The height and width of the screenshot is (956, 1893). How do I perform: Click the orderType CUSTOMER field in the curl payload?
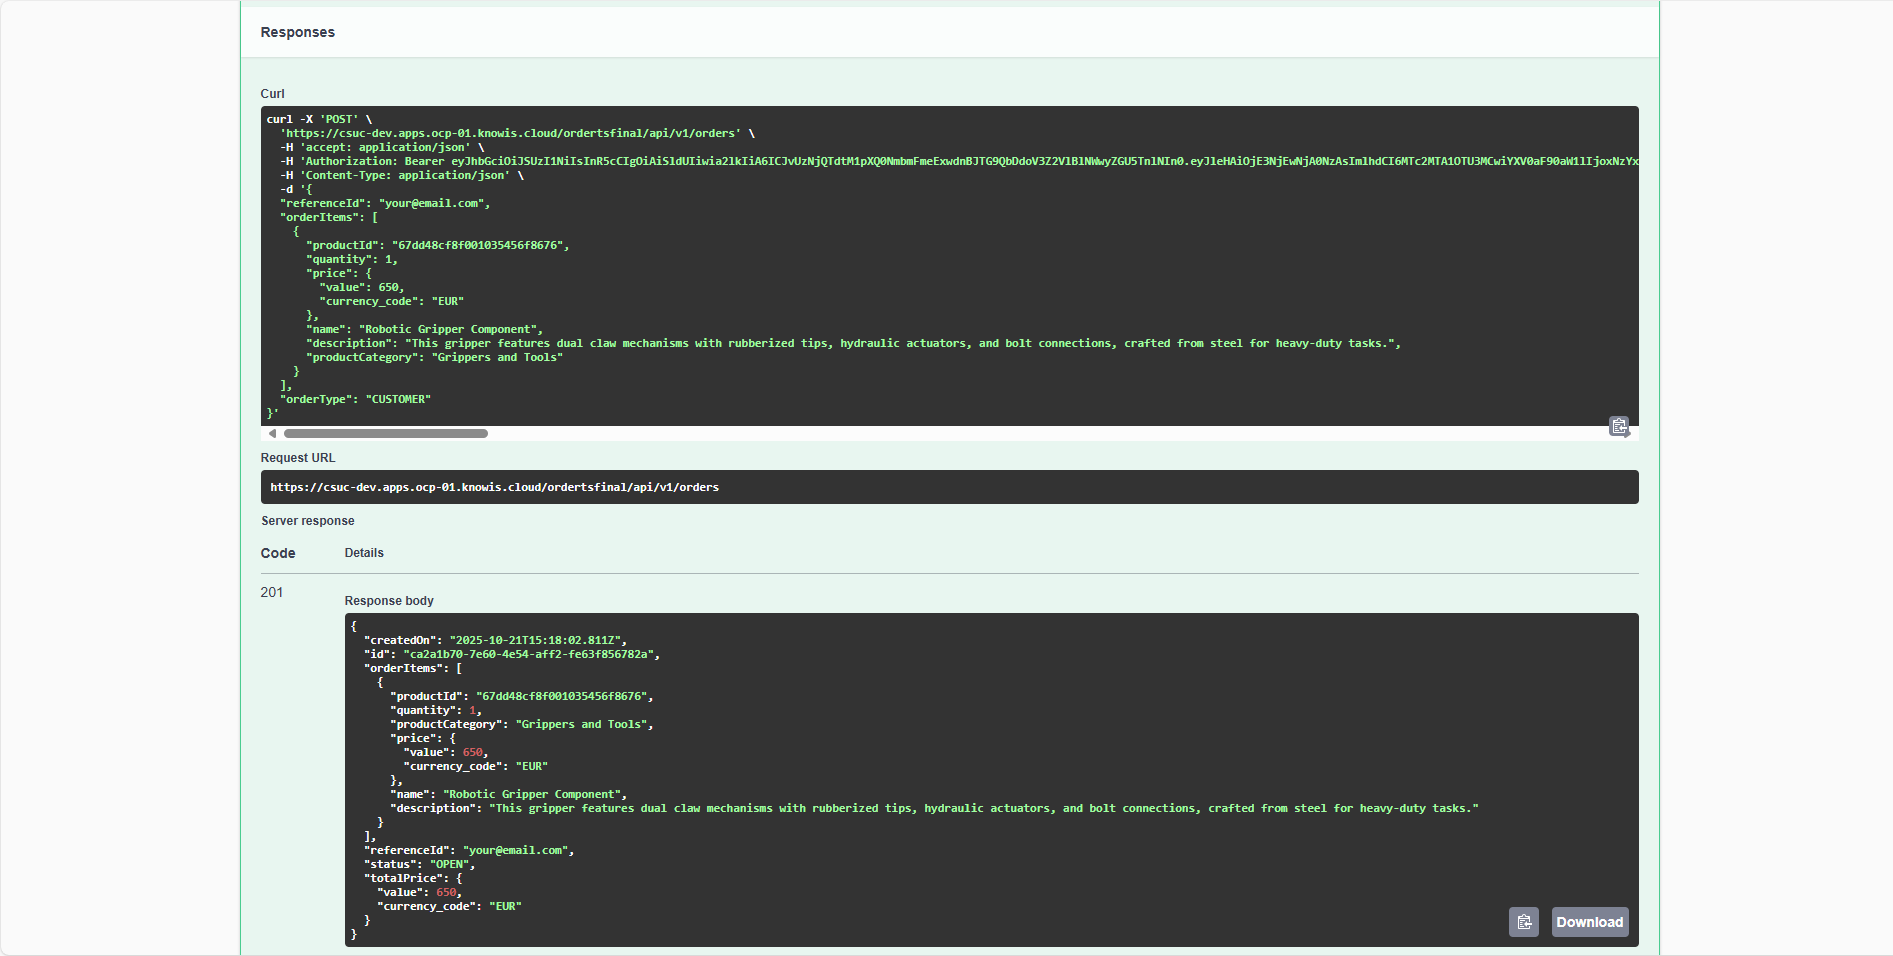[x=355, y=398]
